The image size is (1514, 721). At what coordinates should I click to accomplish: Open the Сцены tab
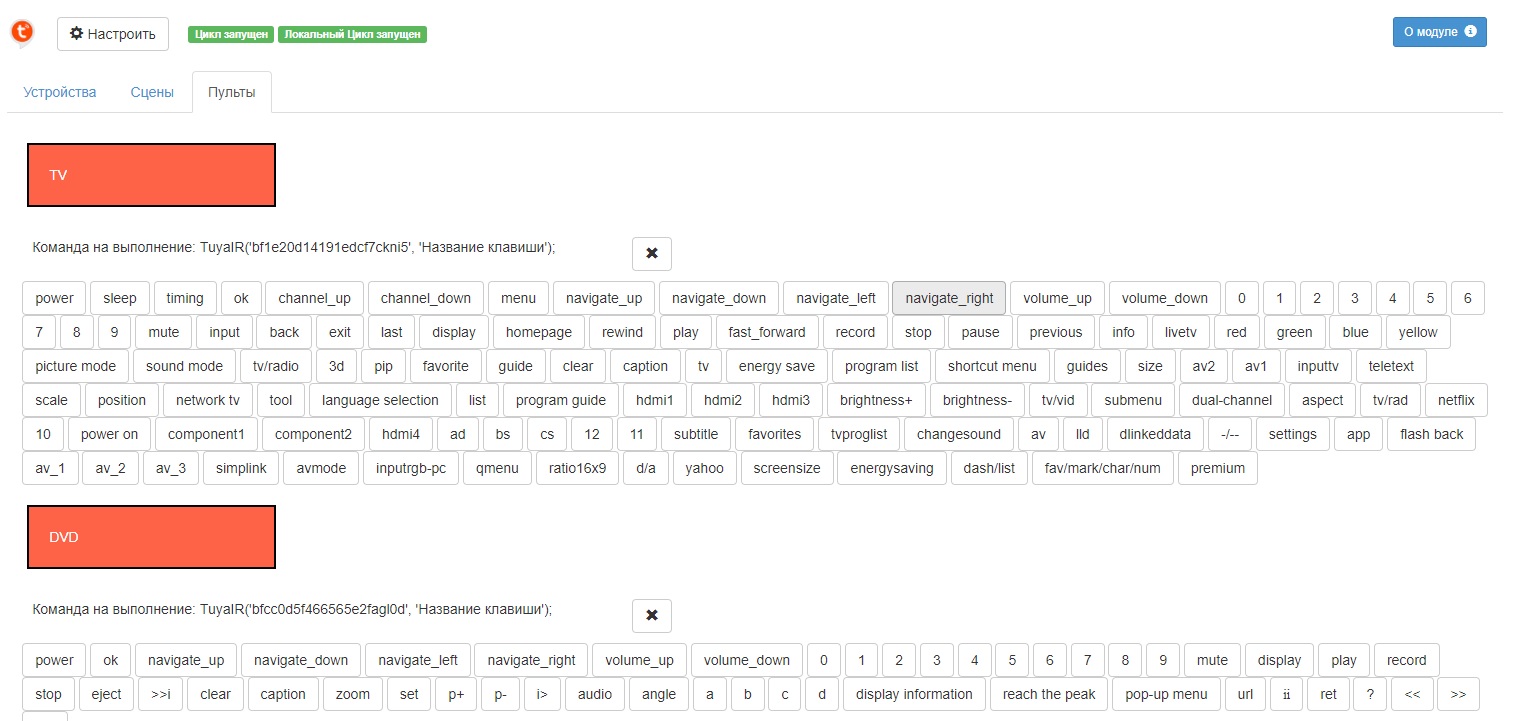[x=152, y=92]
